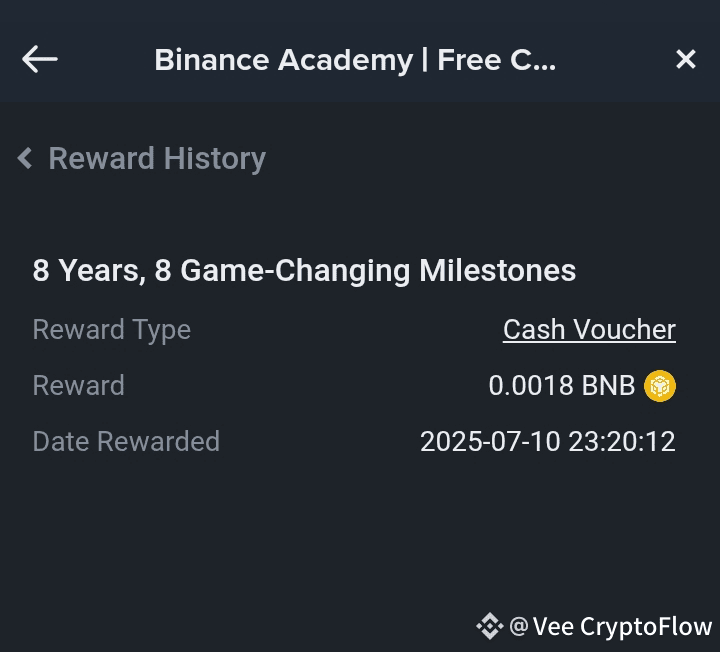Click the @ symbol in the watermark
The image size is (720, 652).
[518, 627]
